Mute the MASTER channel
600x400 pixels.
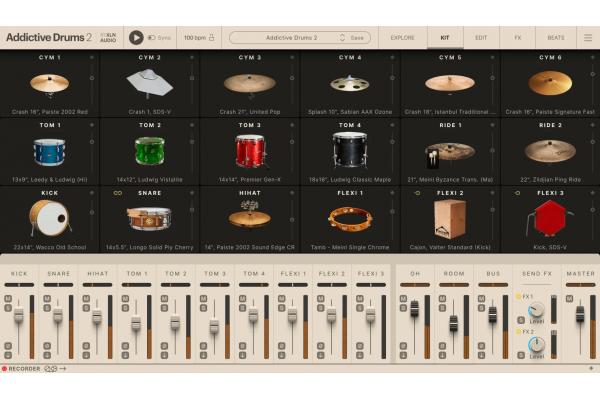[569, 299]
